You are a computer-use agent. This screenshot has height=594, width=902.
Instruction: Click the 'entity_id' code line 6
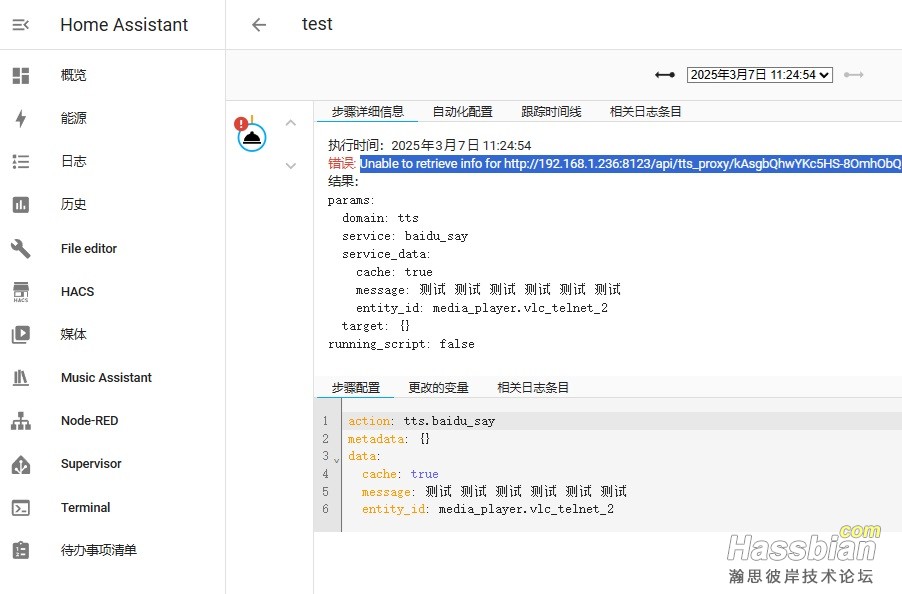(x=488, y=509)
